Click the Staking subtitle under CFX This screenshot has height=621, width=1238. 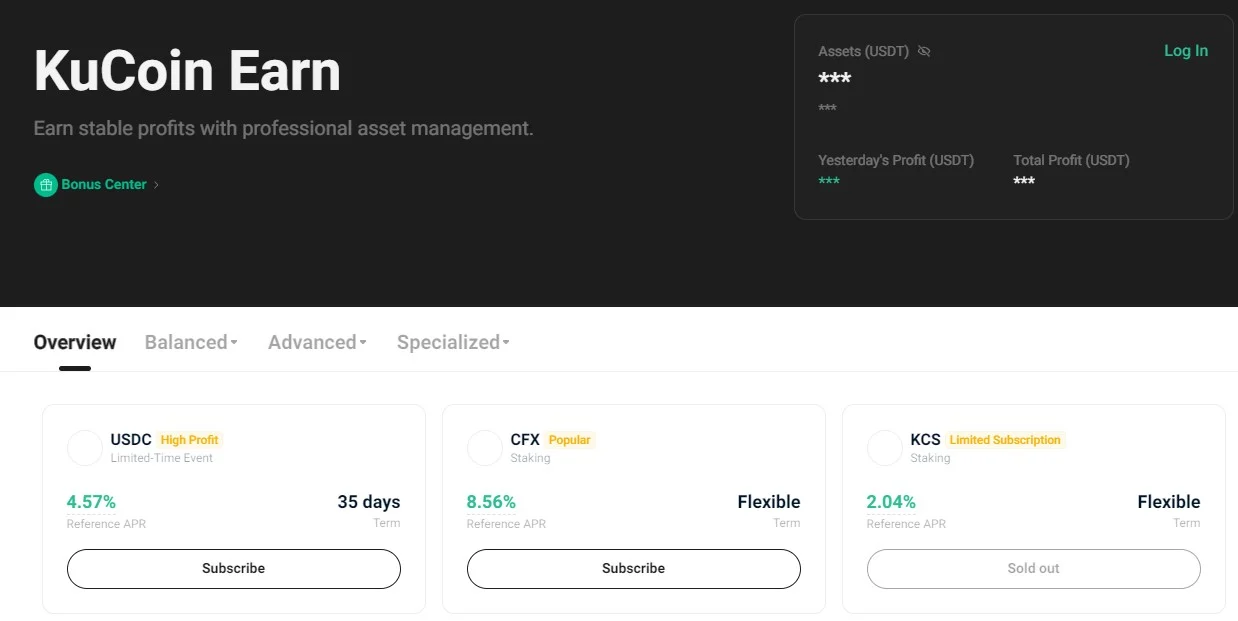(x=530, y=458)
